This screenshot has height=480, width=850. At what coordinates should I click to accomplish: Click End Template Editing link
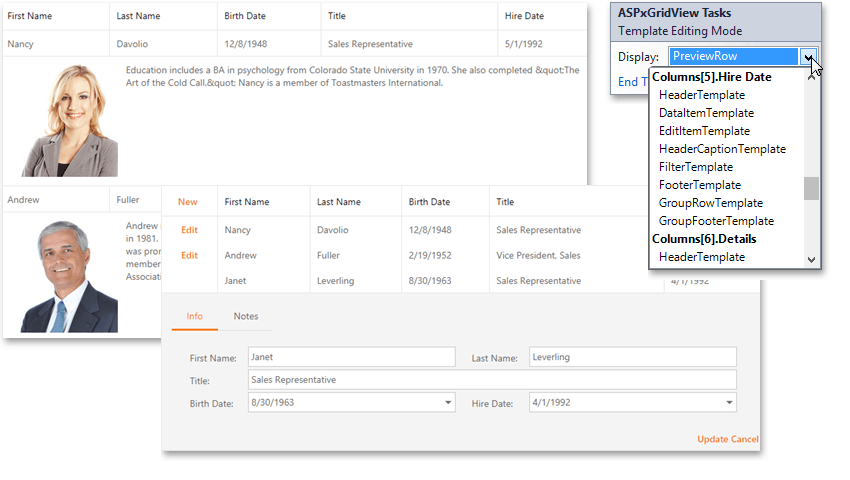633,82
